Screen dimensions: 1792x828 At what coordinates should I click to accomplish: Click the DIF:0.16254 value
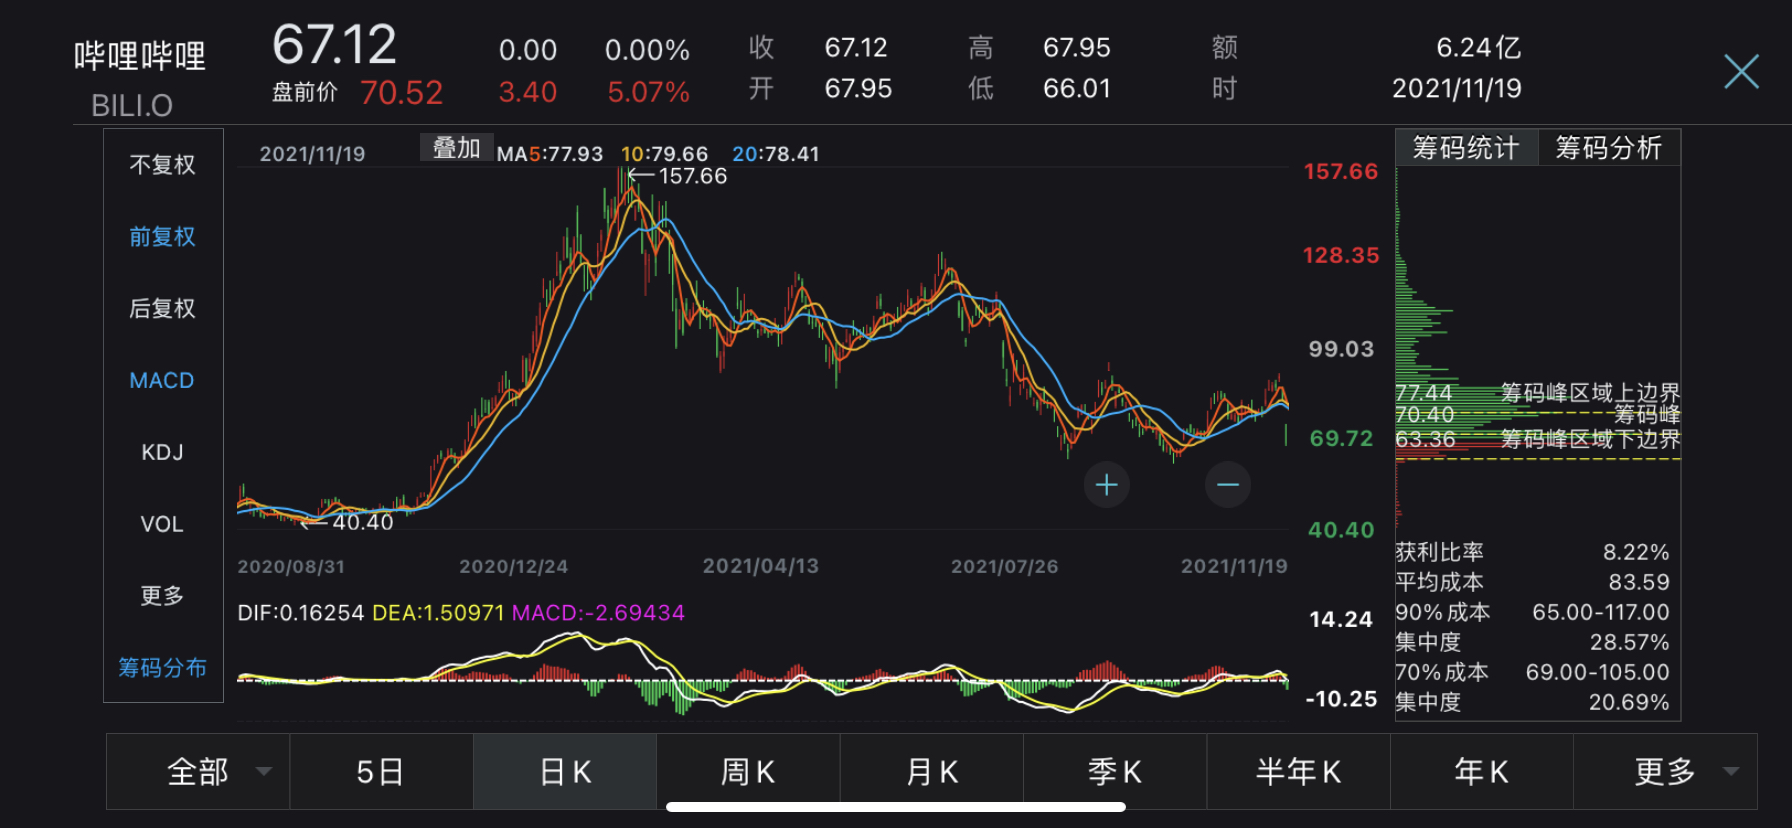[301, 613]
